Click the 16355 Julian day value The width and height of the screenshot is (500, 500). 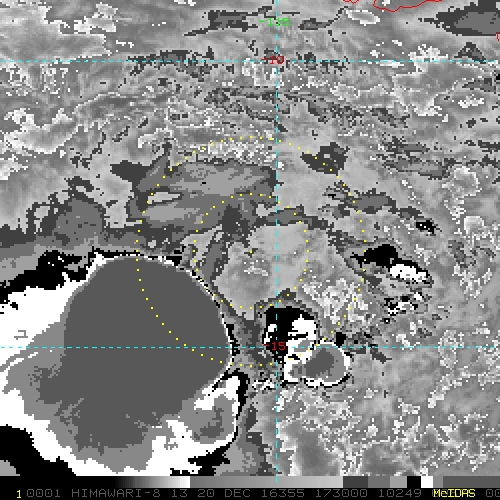coord(282,493)
